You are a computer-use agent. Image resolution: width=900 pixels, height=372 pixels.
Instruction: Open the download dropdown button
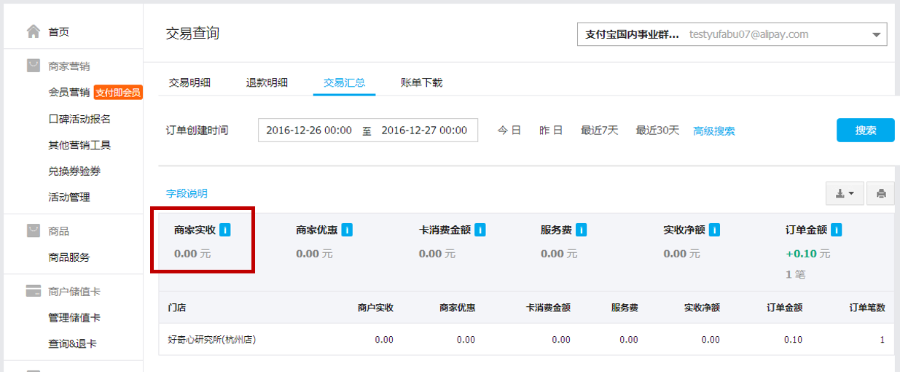pos(845,194)
